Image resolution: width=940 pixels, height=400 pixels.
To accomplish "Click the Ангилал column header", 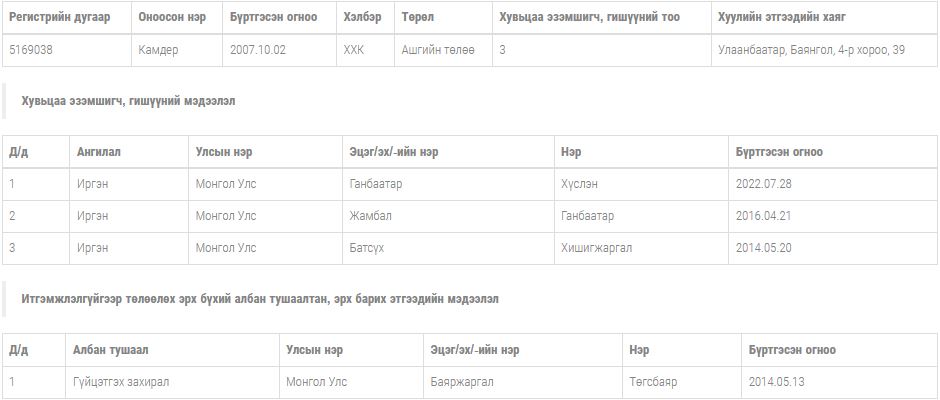I will [x=99, y=152].
